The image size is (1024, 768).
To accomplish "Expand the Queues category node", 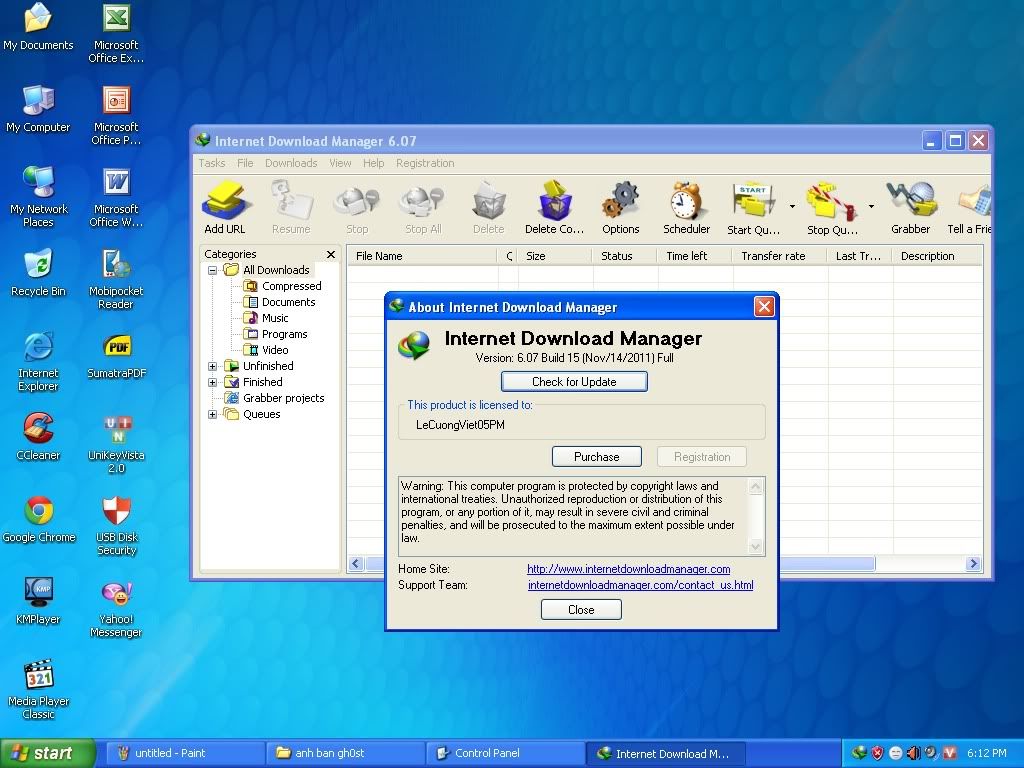I will (x=212, y=415).
